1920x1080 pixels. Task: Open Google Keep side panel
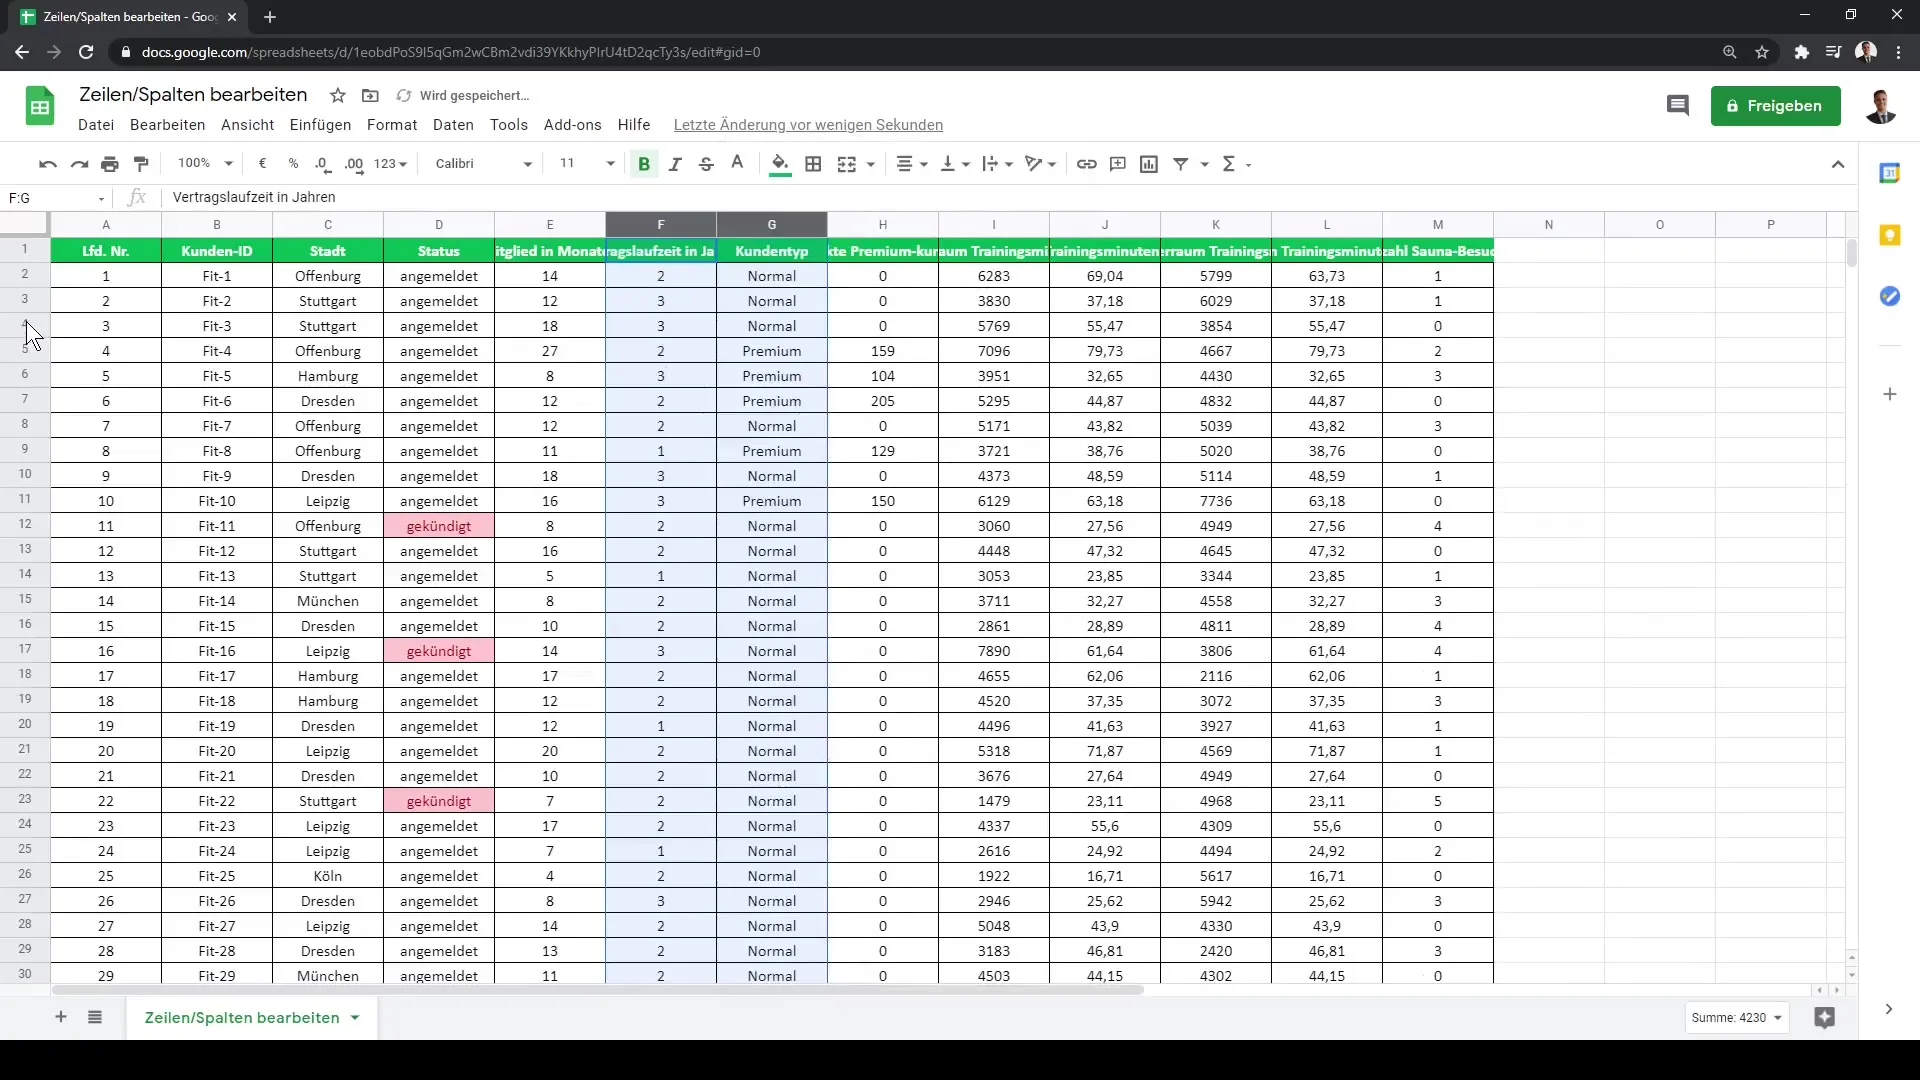[1889, 235]
